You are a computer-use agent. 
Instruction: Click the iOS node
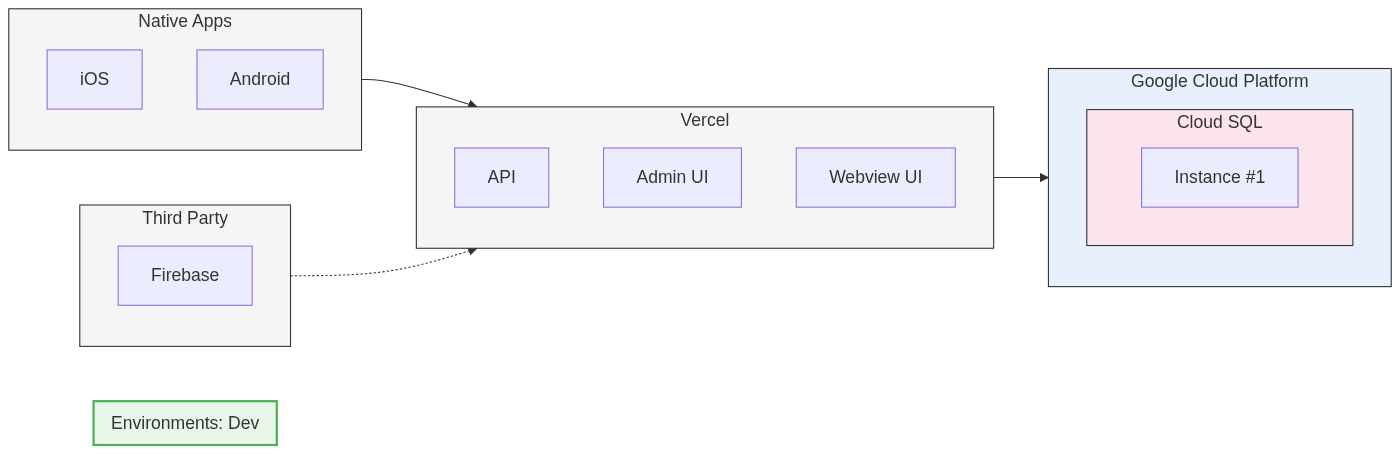tap(94, 79)
